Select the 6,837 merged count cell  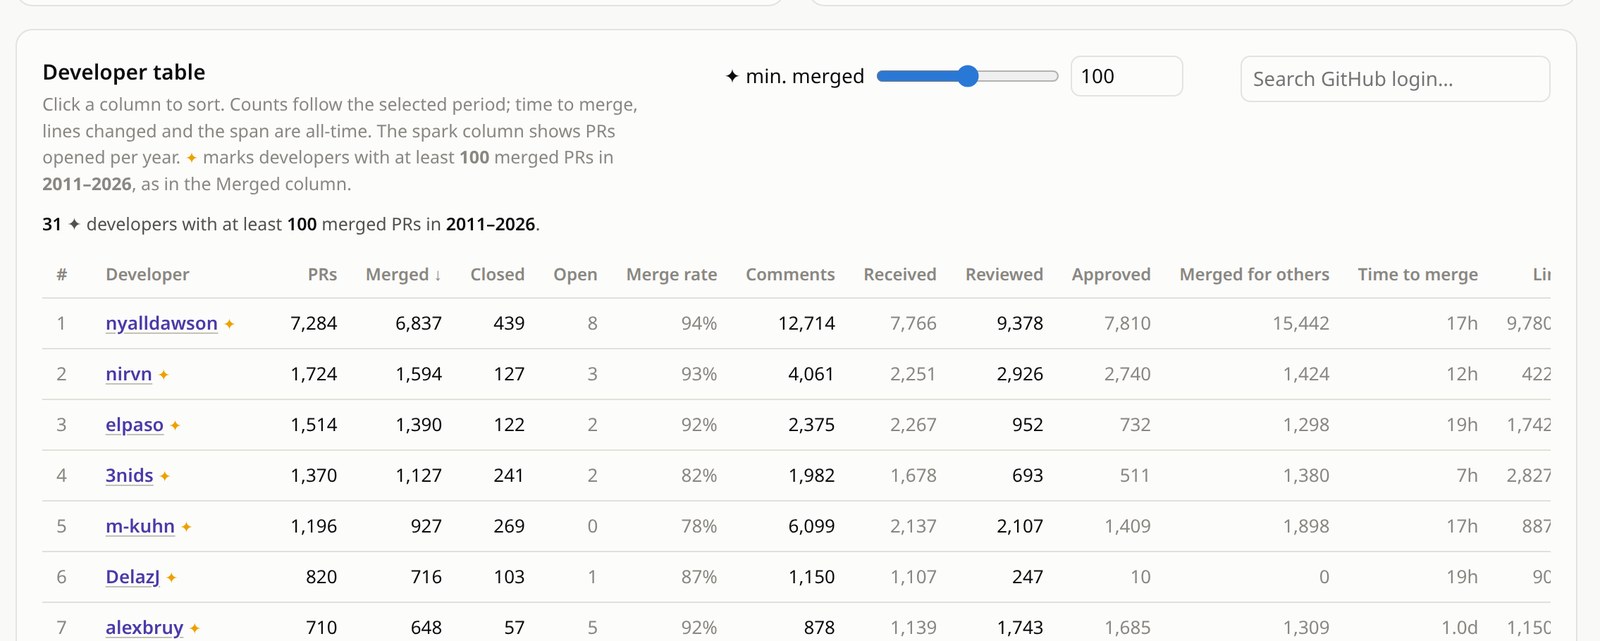point(418,323)
